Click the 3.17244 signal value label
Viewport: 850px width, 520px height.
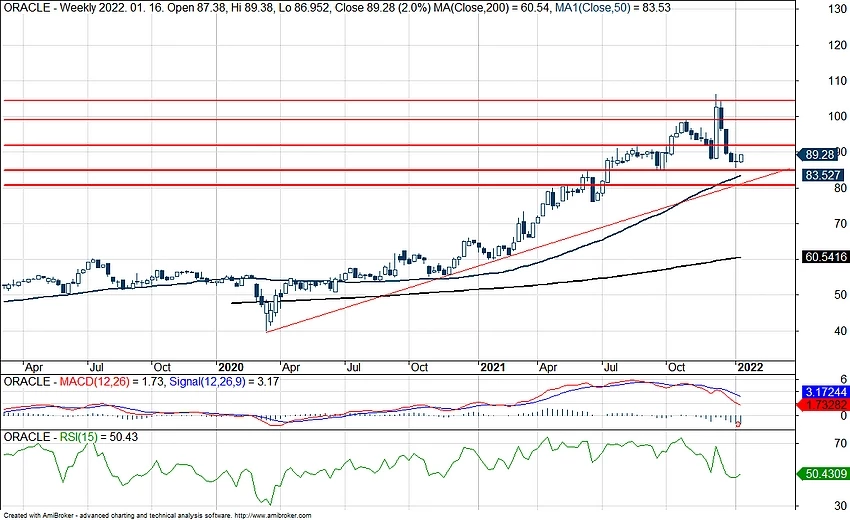pyautogui.click(x=825, y=391)
